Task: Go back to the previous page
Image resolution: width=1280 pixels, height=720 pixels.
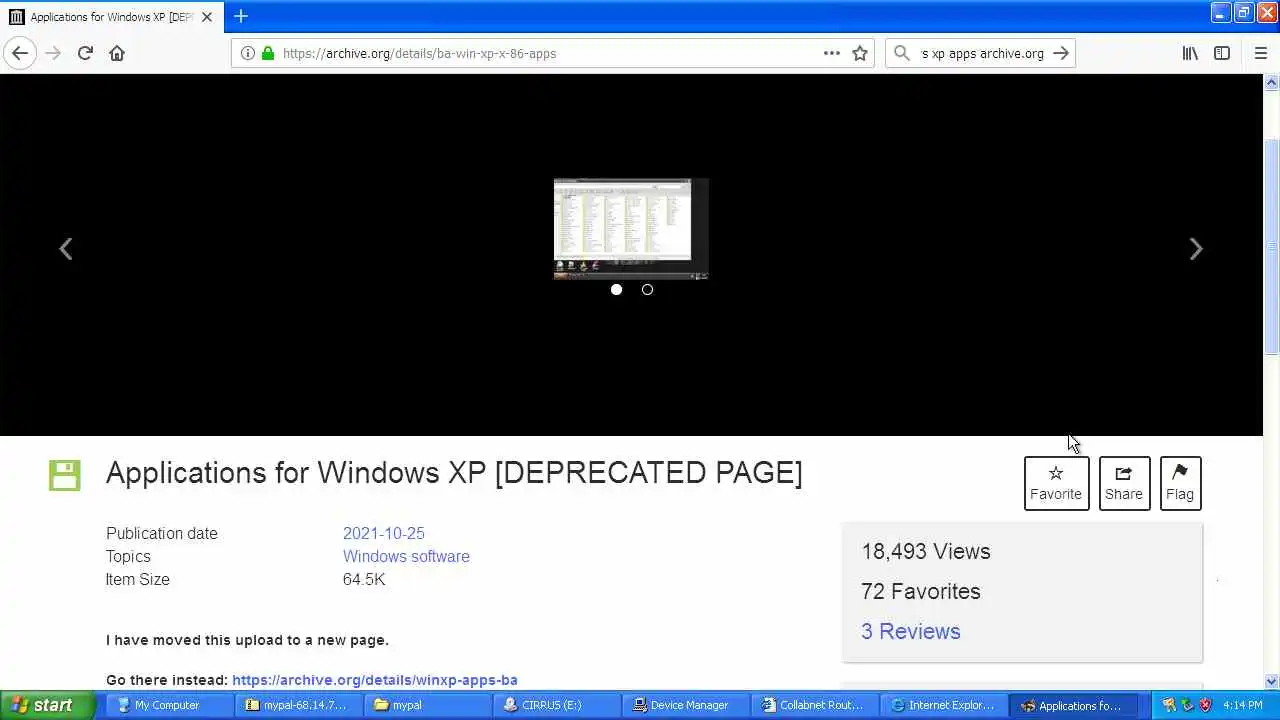Action: (x=20, y=53)
